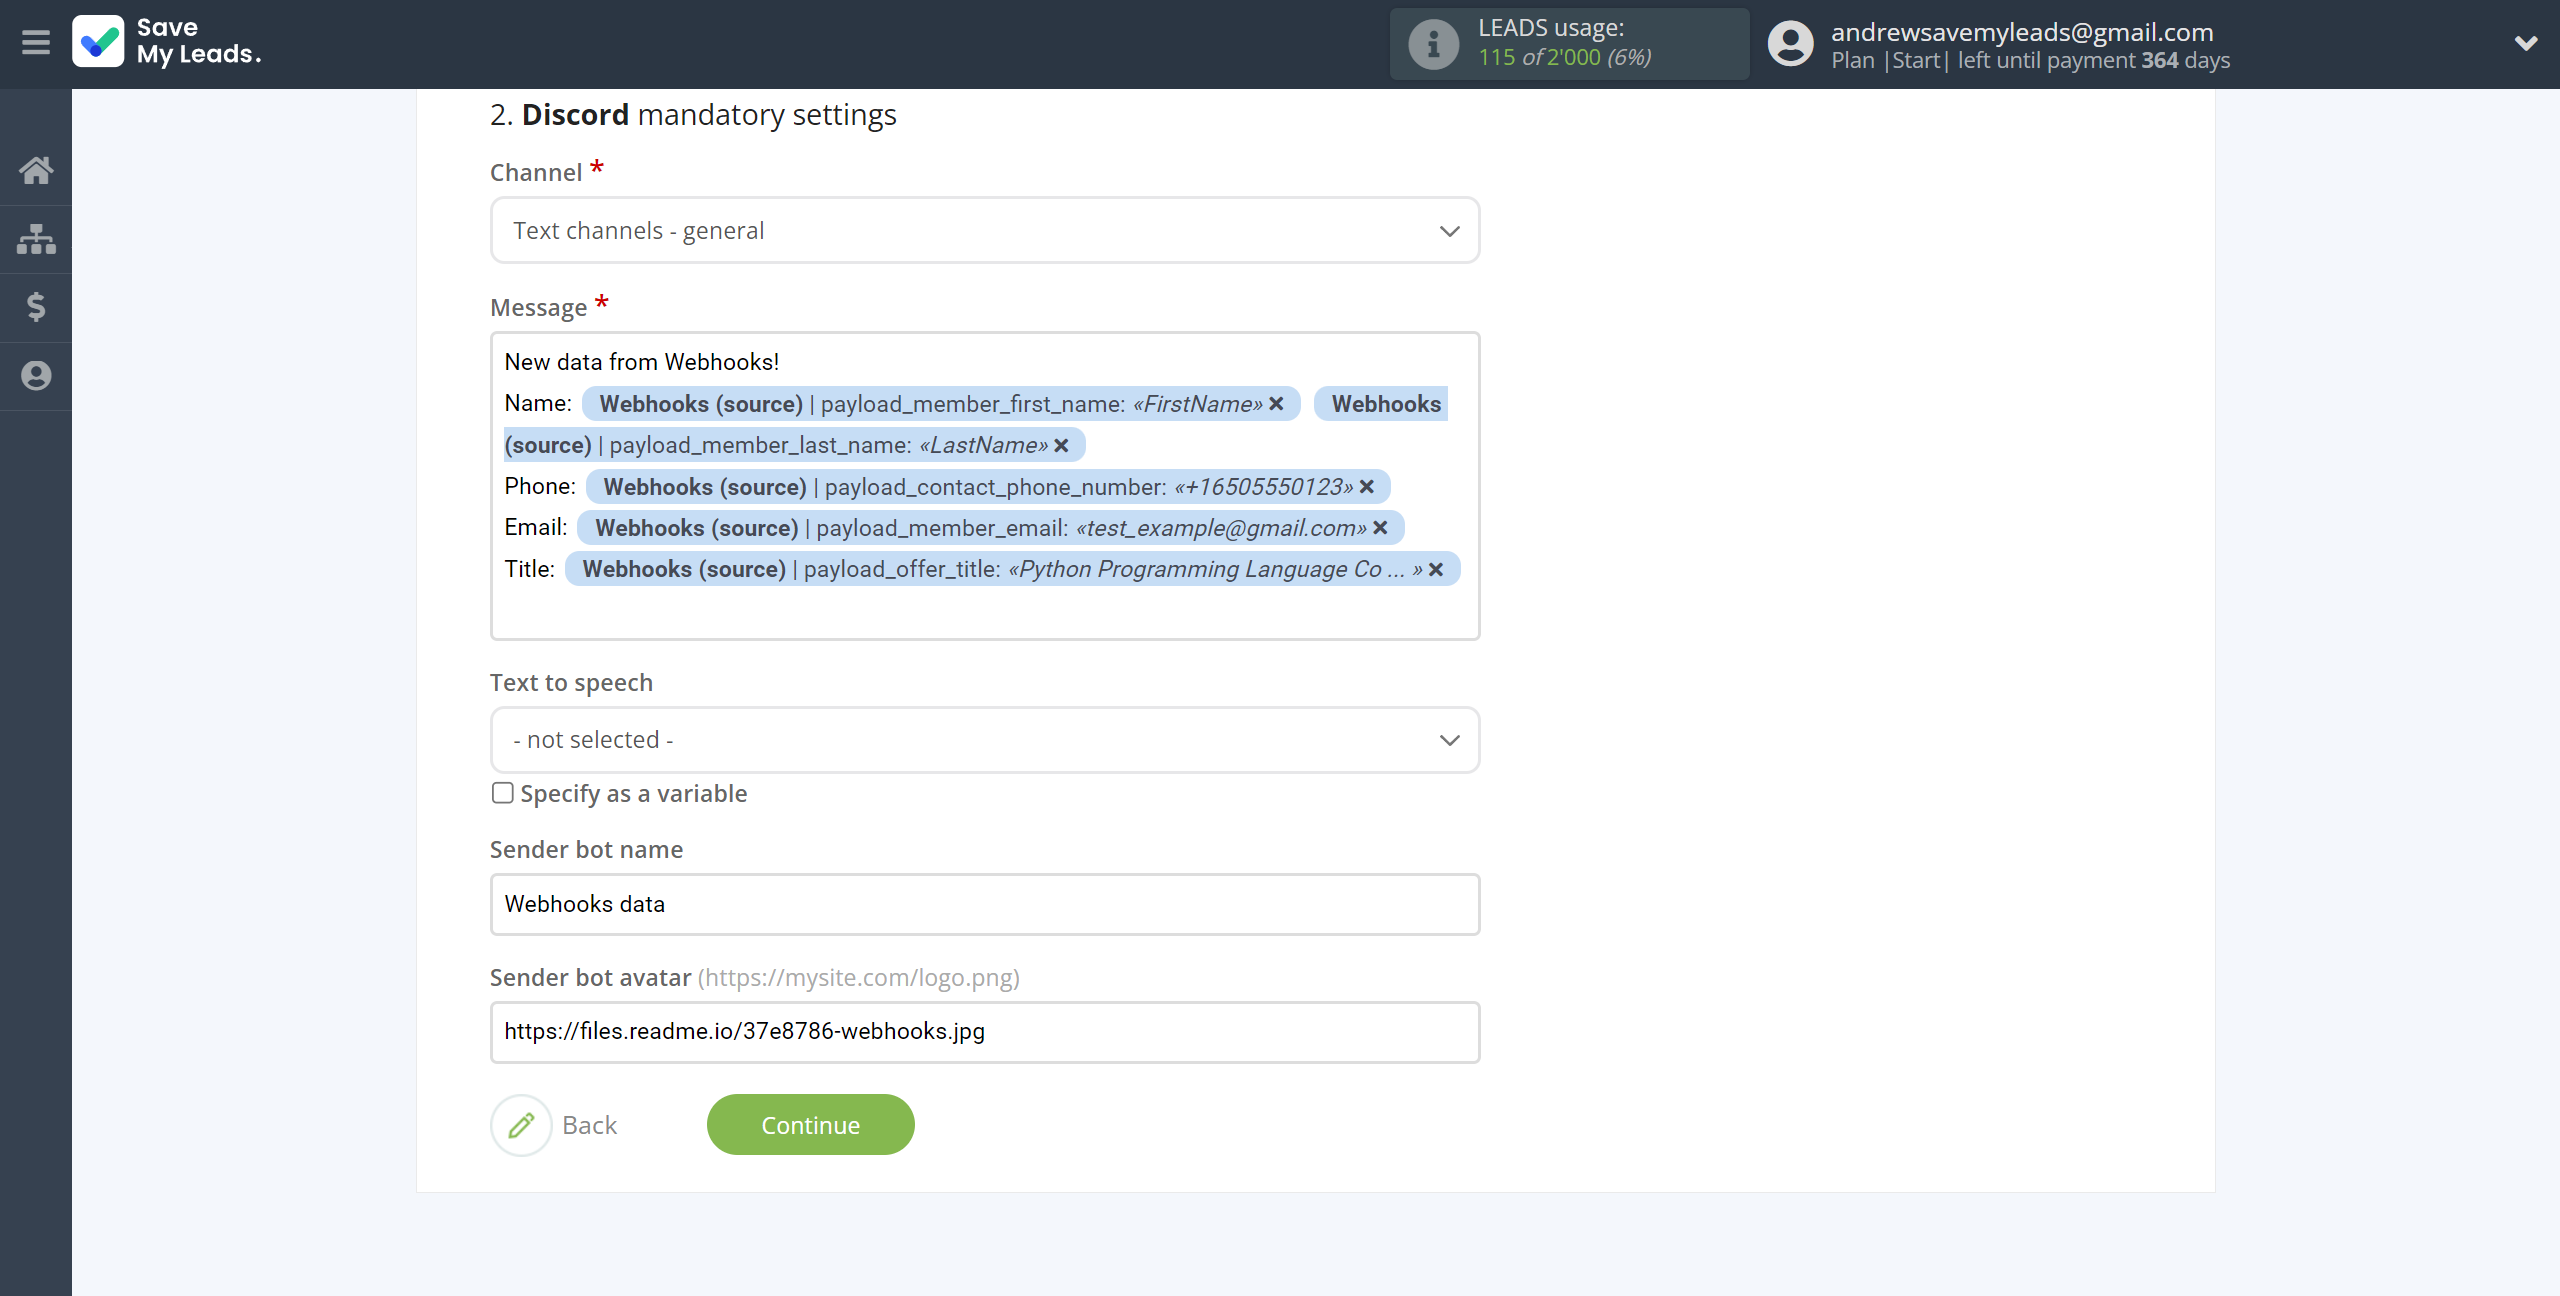Viewport: 2560px width, 1296px height.
Task: Open the billing dollar icon
Action: (x=36, y=307)
